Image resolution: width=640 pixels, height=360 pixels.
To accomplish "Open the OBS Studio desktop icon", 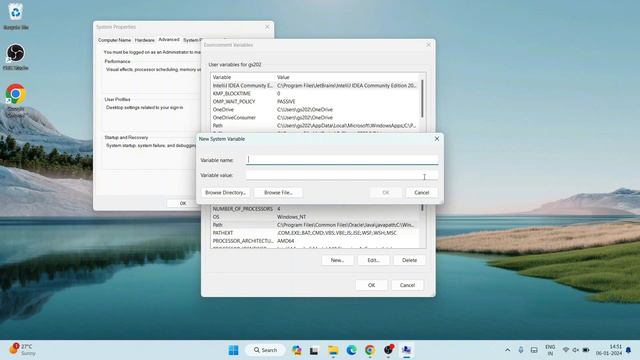I will [16, 57].
